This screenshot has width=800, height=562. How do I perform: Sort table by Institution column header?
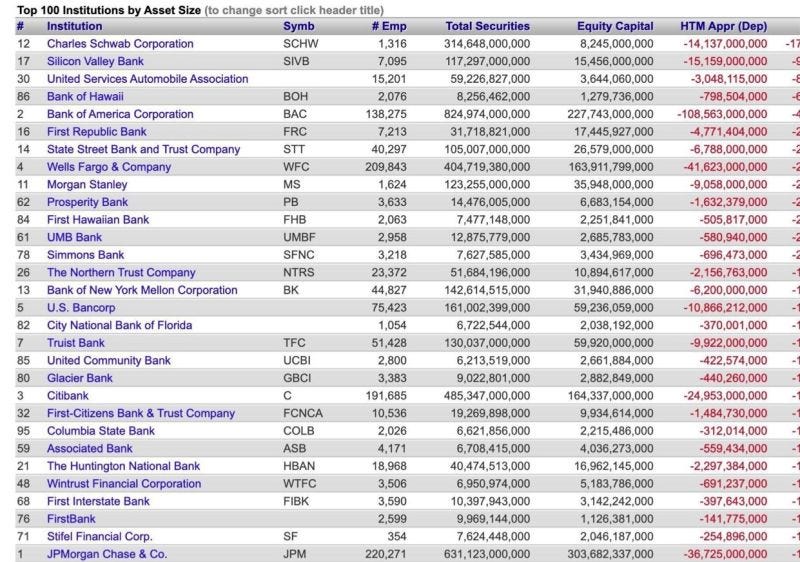point(74,26)
